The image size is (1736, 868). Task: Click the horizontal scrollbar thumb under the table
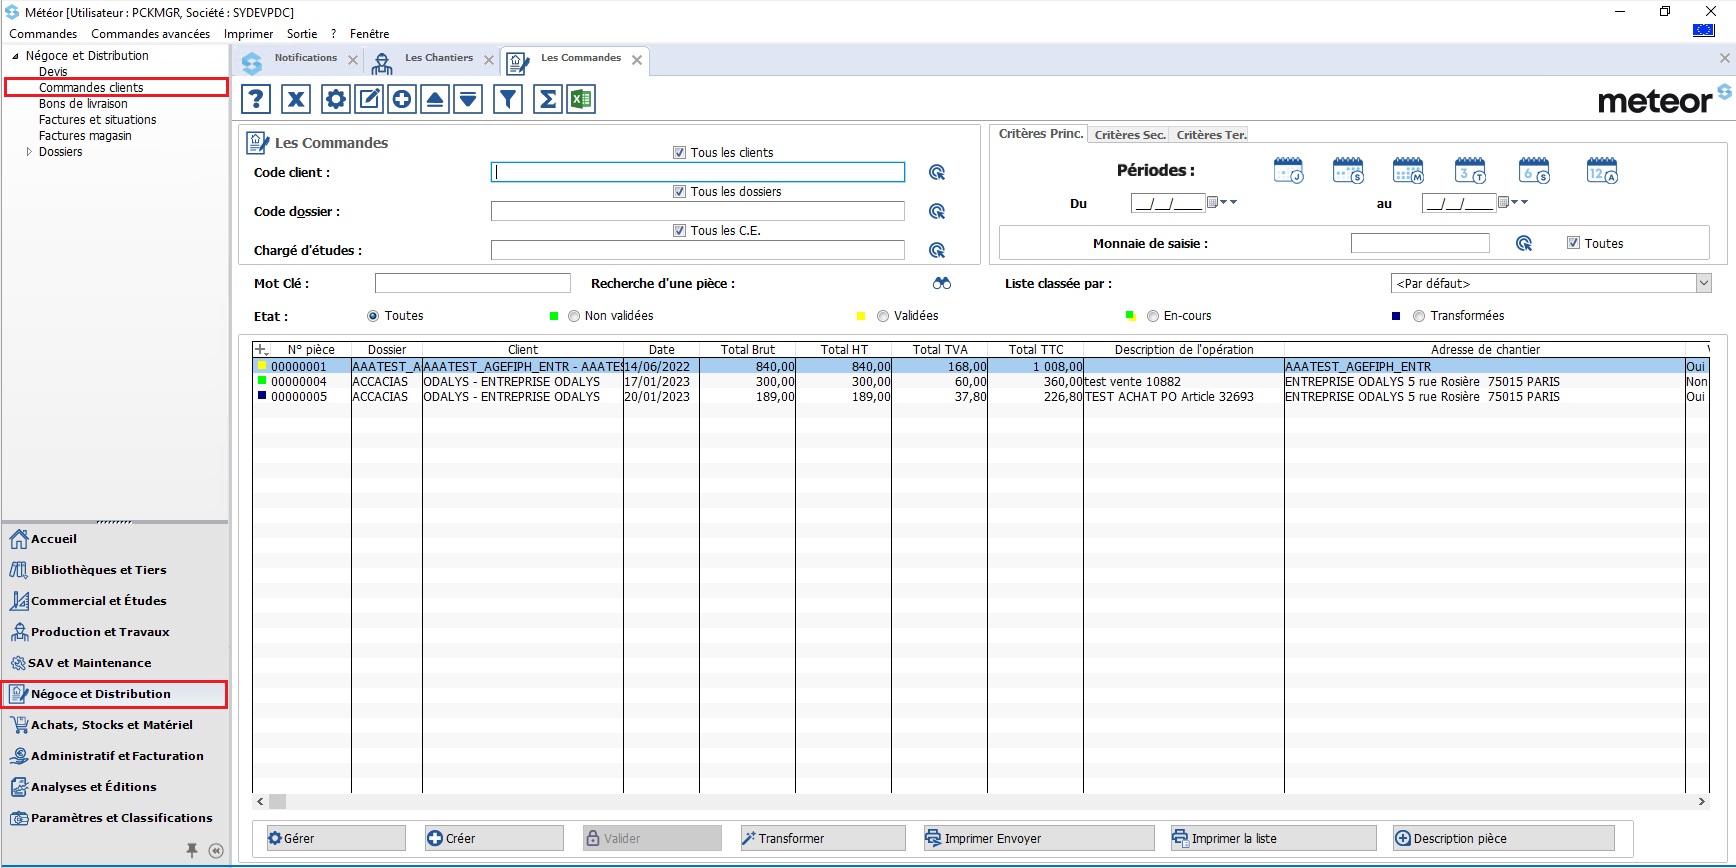[x=278, y=802]
